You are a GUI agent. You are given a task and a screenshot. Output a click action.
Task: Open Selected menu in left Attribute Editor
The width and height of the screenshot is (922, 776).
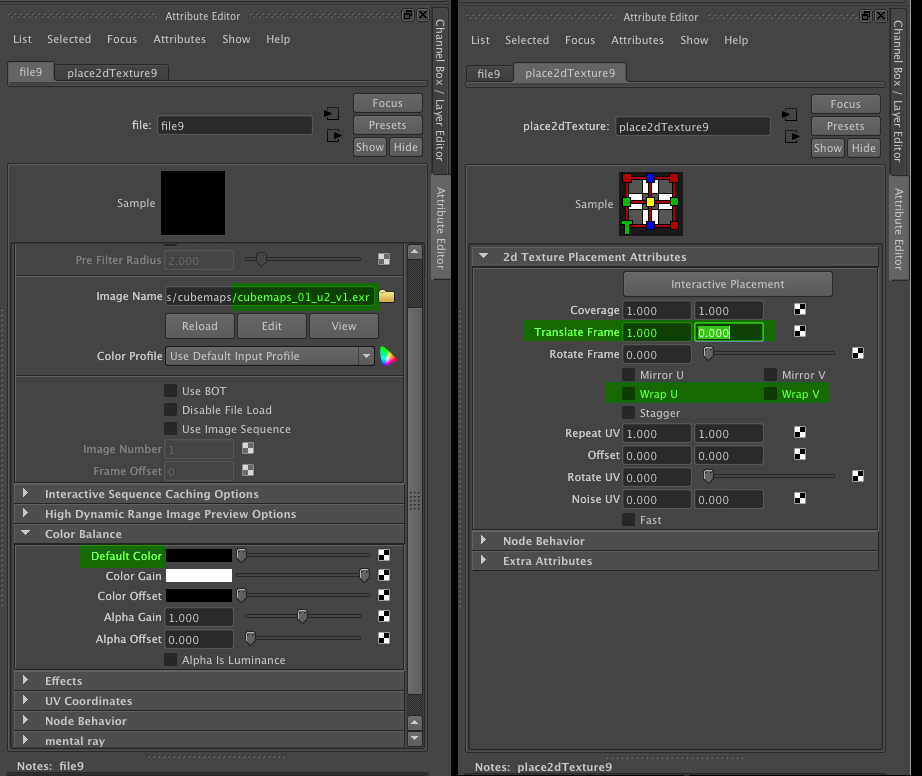coord(69,39)
